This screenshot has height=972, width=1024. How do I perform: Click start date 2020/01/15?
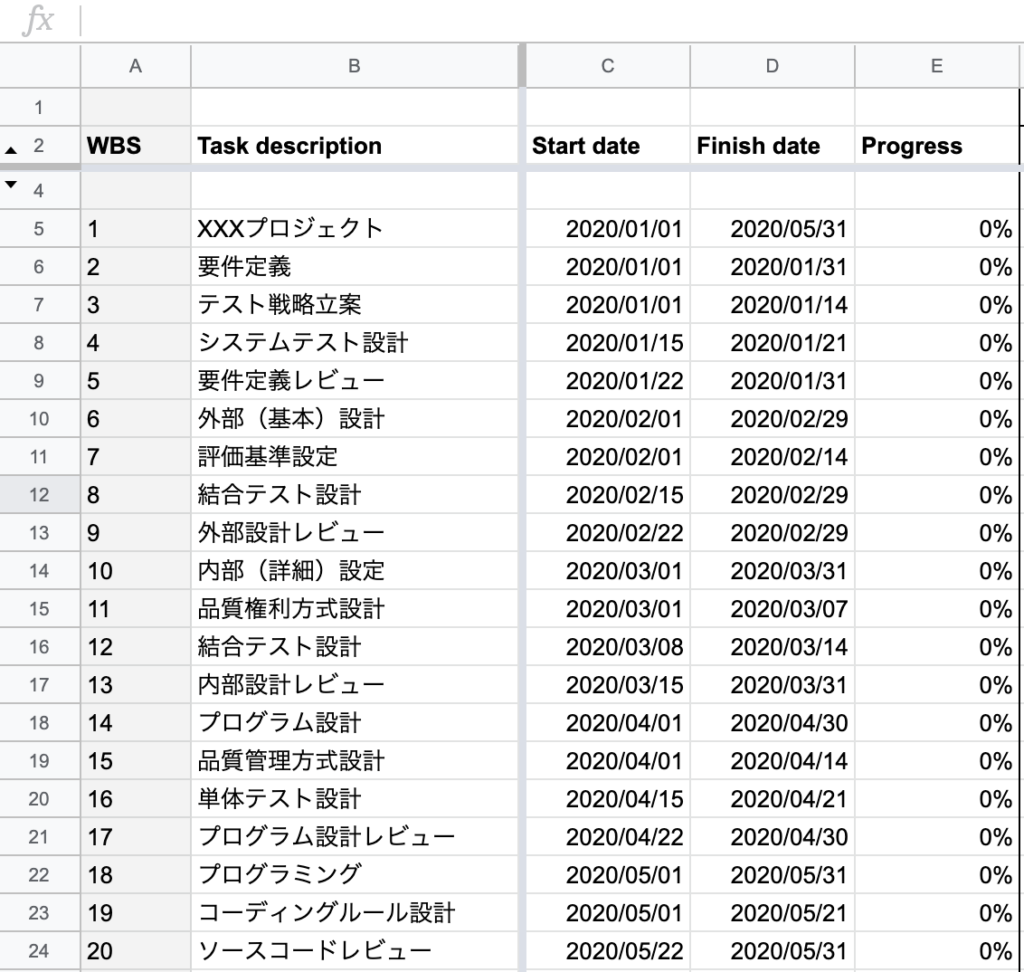pos(607,342)
